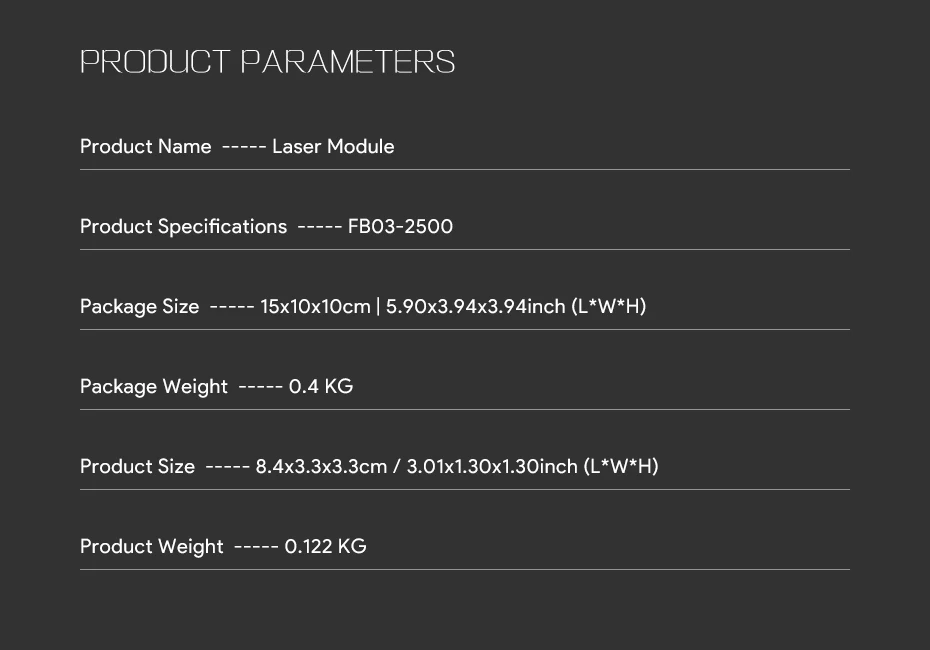The image size is (930, 650).
Task: Click the dashes after Product Name
Action: (244, 147)
